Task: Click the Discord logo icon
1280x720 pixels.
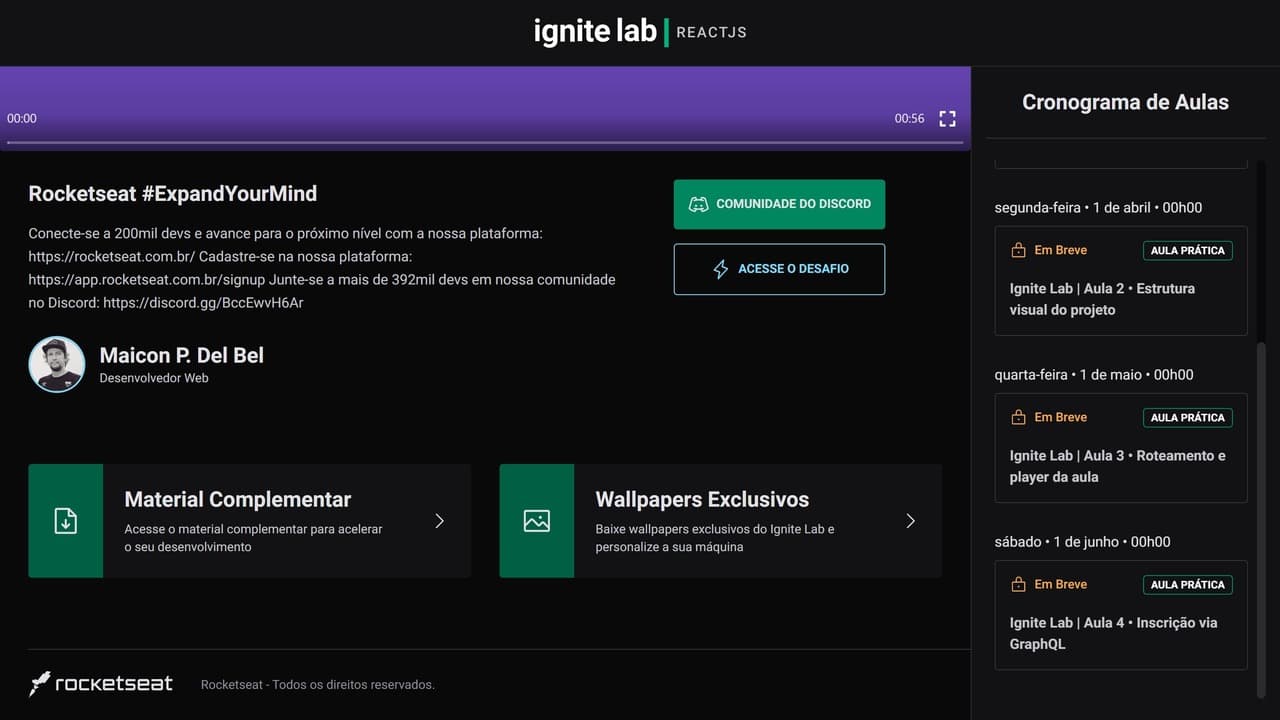Action: 699,204
